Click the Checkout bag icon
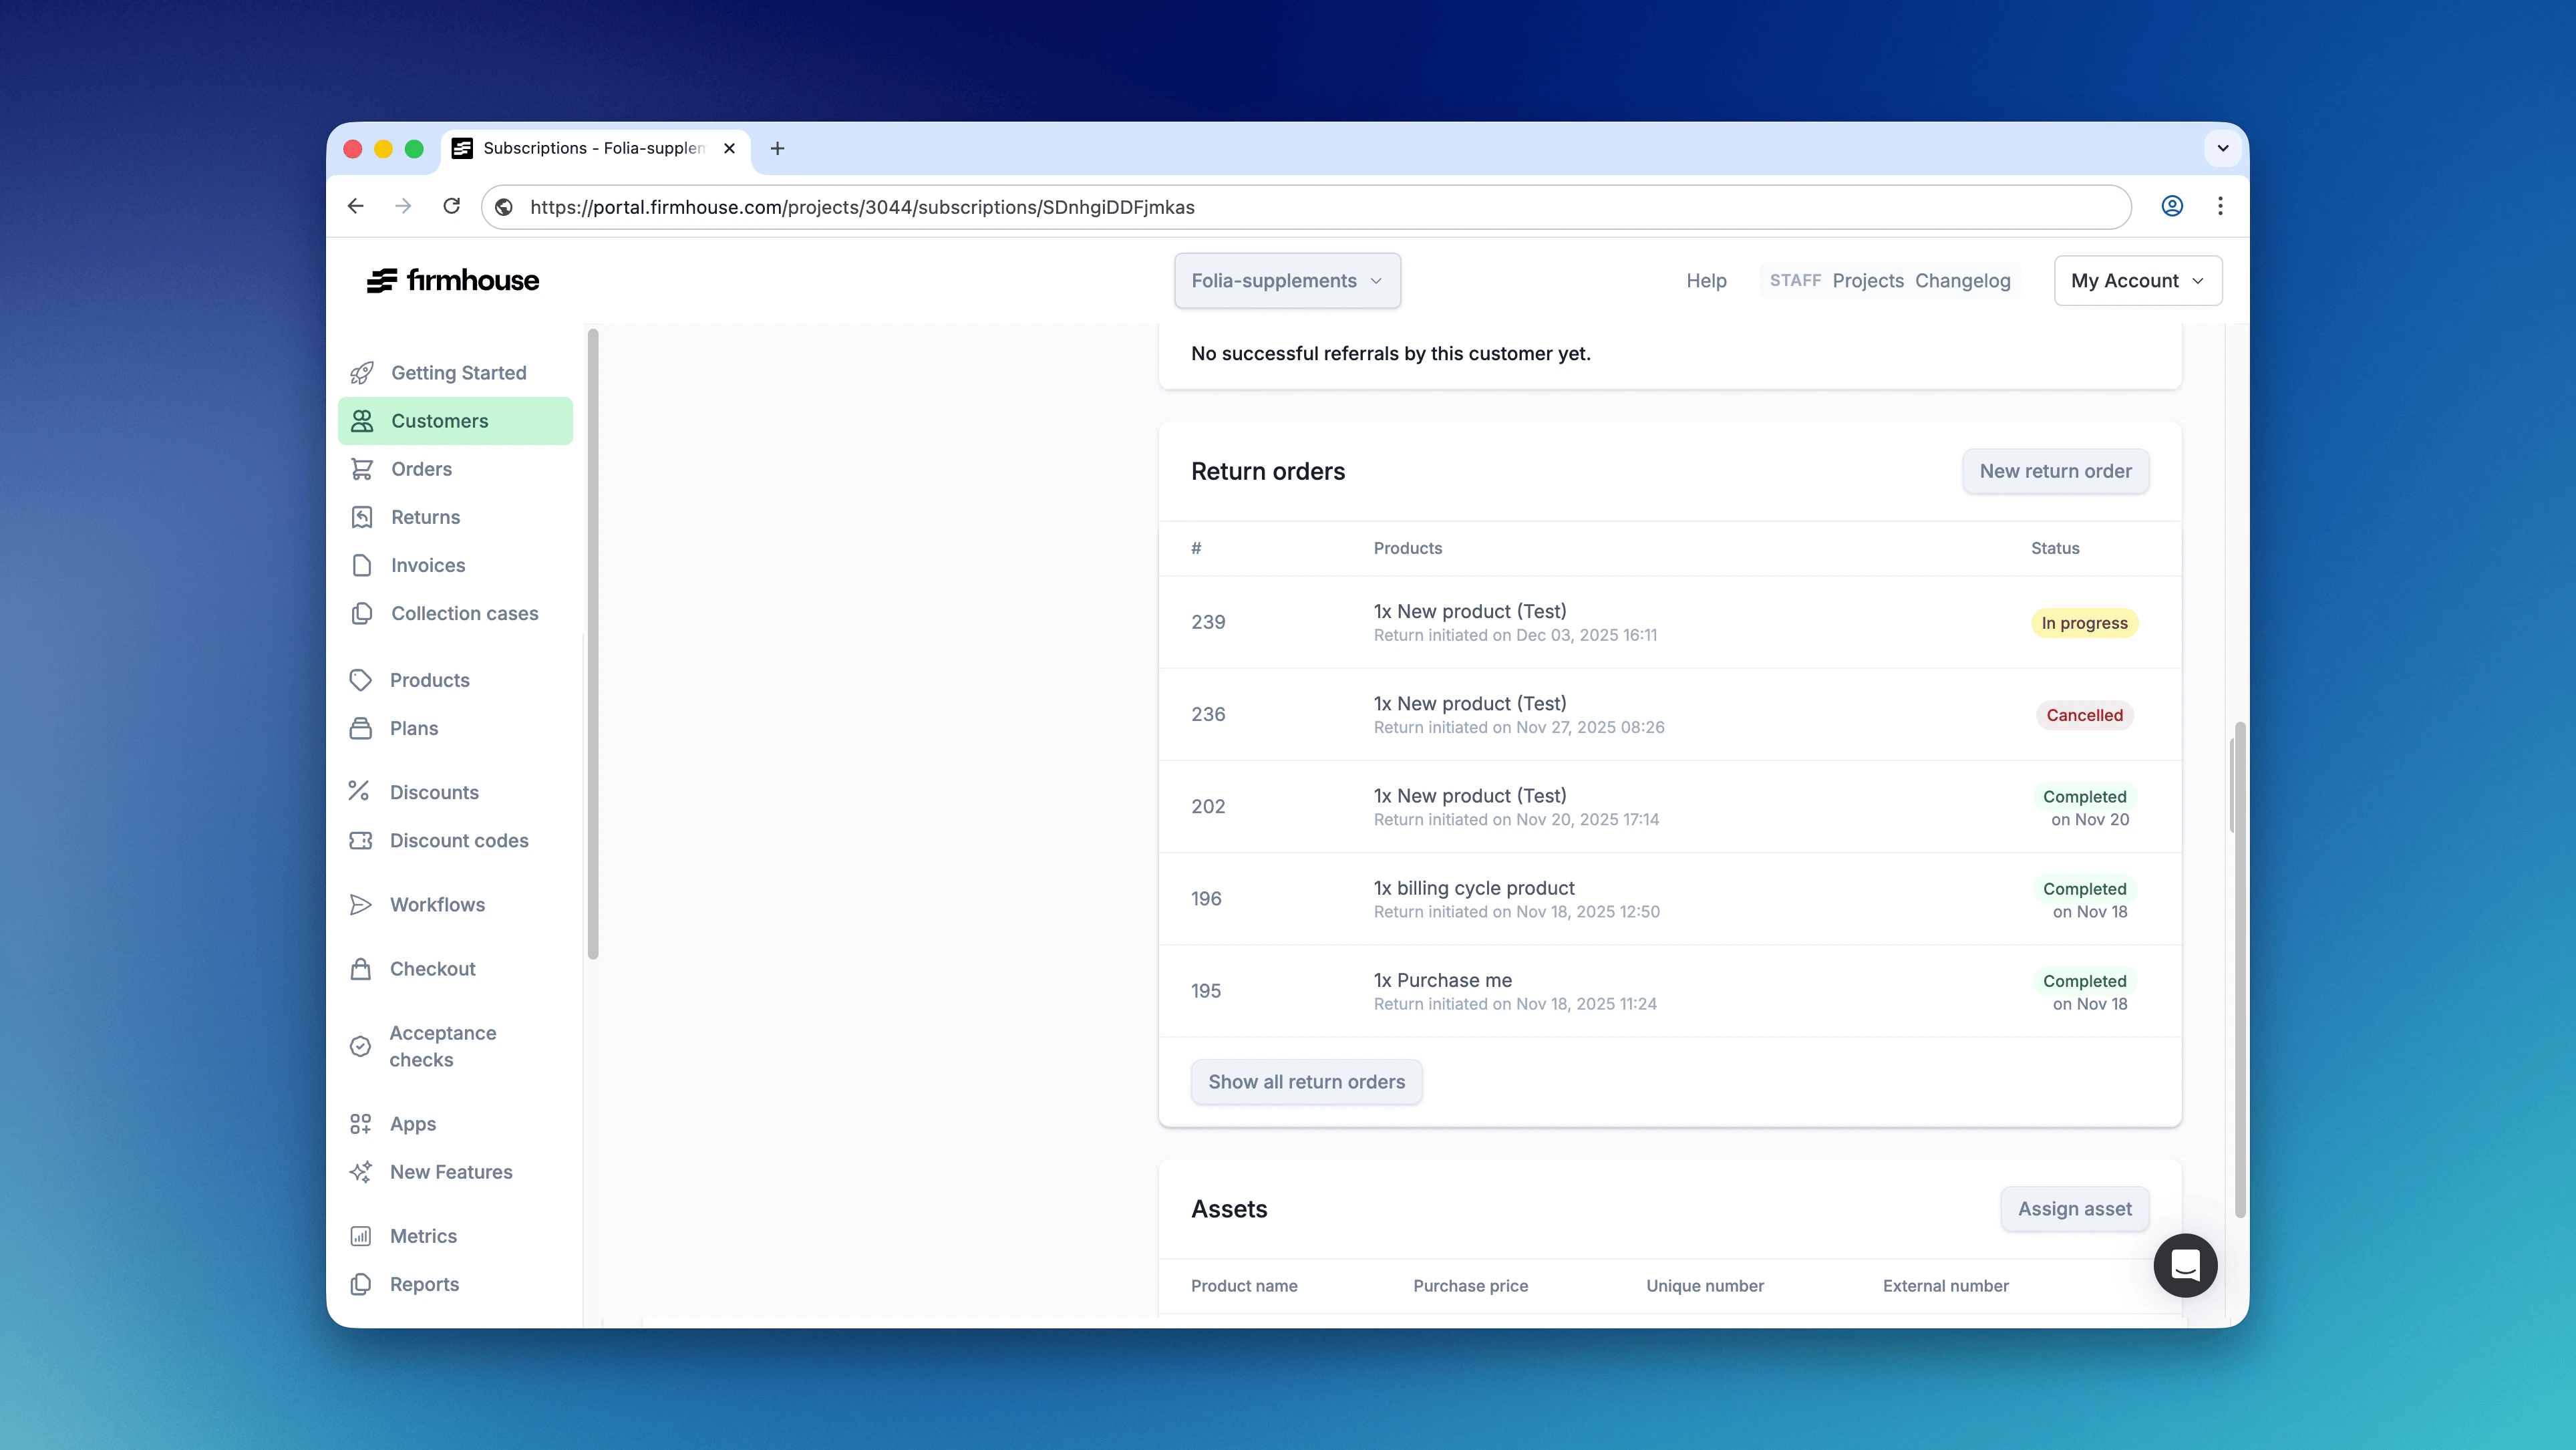 (360, 969)
